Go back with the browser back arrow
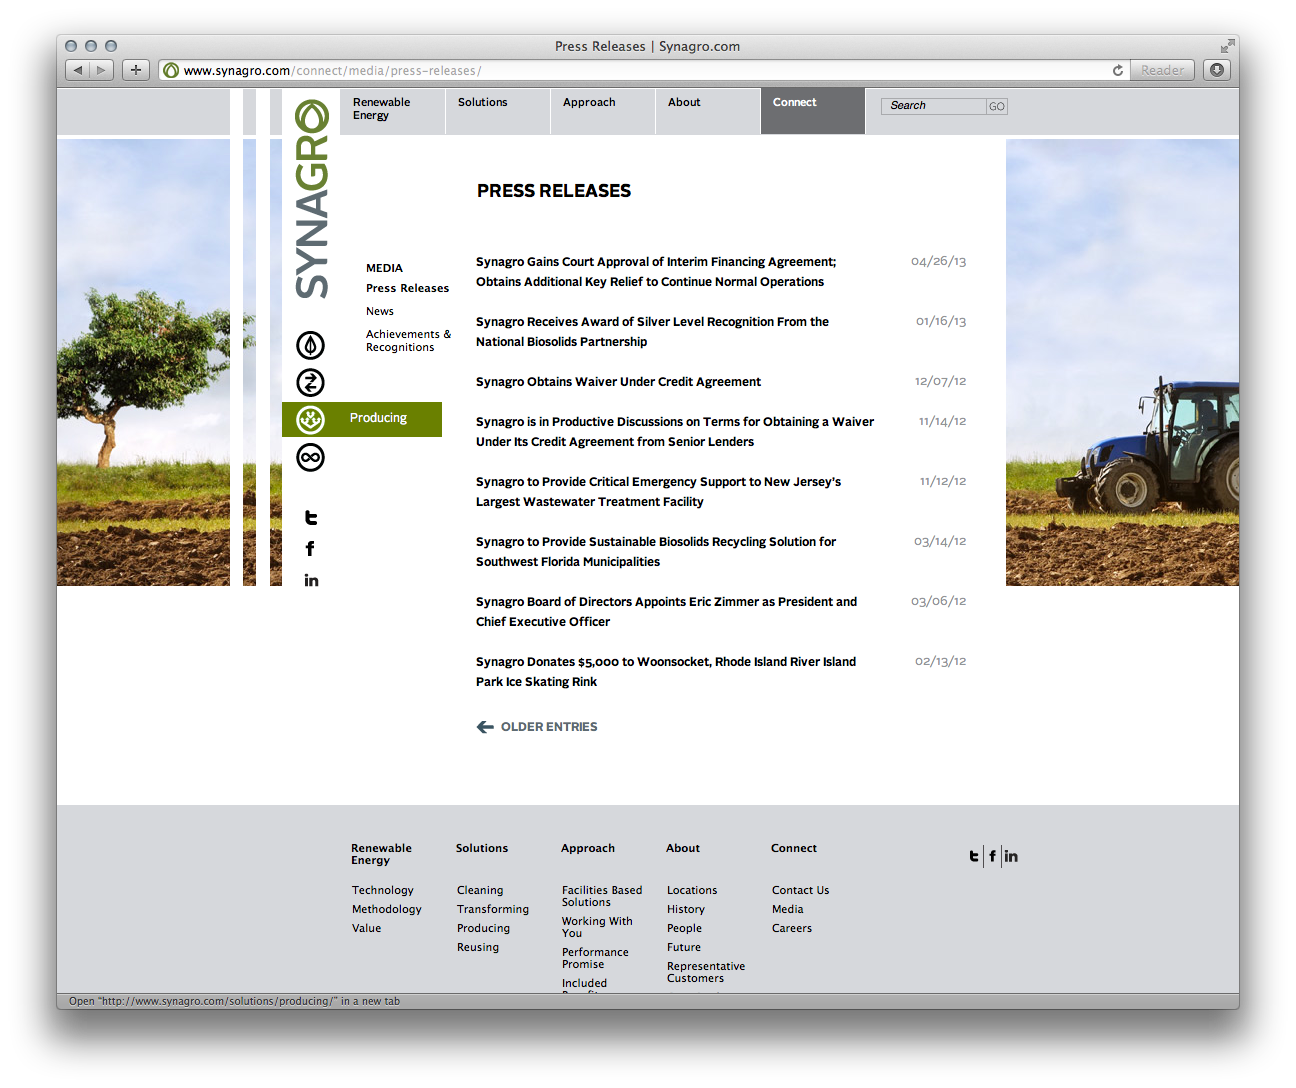The image size is (1296, 1088). [x=78, y=70]
